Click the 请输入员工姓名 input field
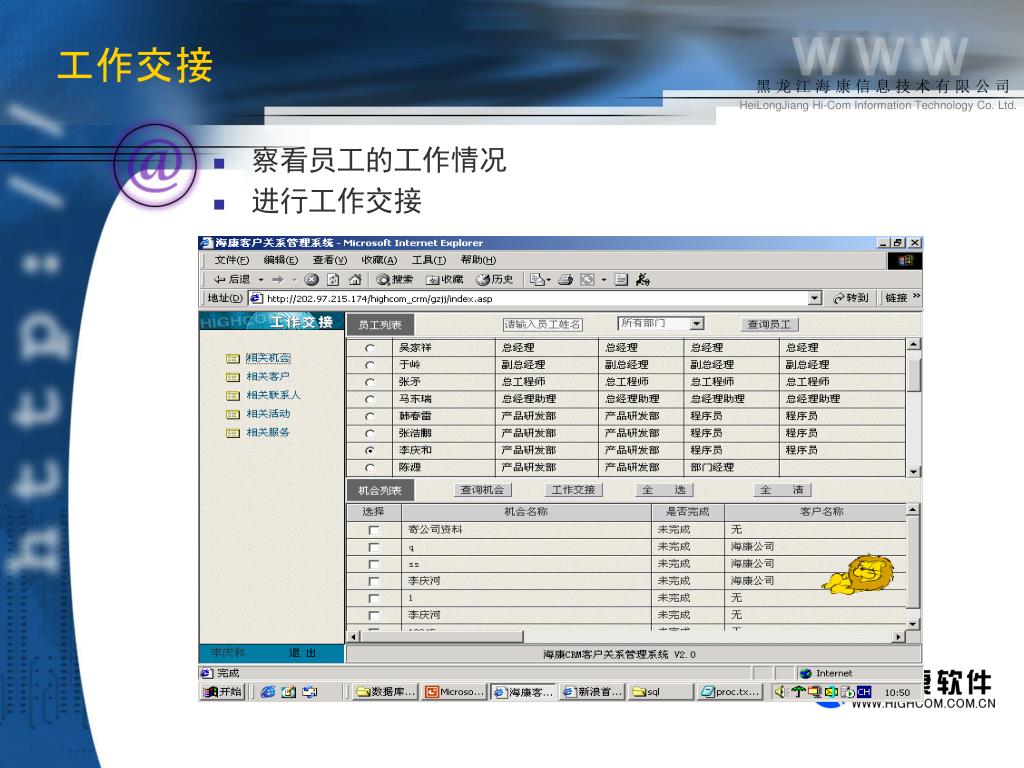The height and width of the screenshot is (768, 1024). click(x=543, y=324)
